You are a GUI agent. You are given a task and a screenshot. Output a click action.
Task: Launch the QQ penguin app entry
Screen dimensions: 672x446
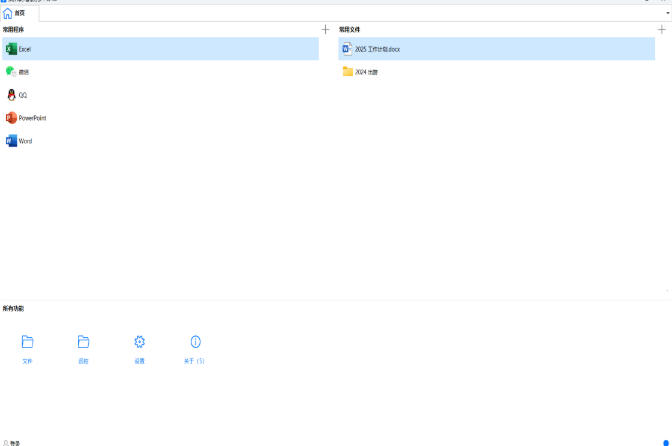click(22, 95)
